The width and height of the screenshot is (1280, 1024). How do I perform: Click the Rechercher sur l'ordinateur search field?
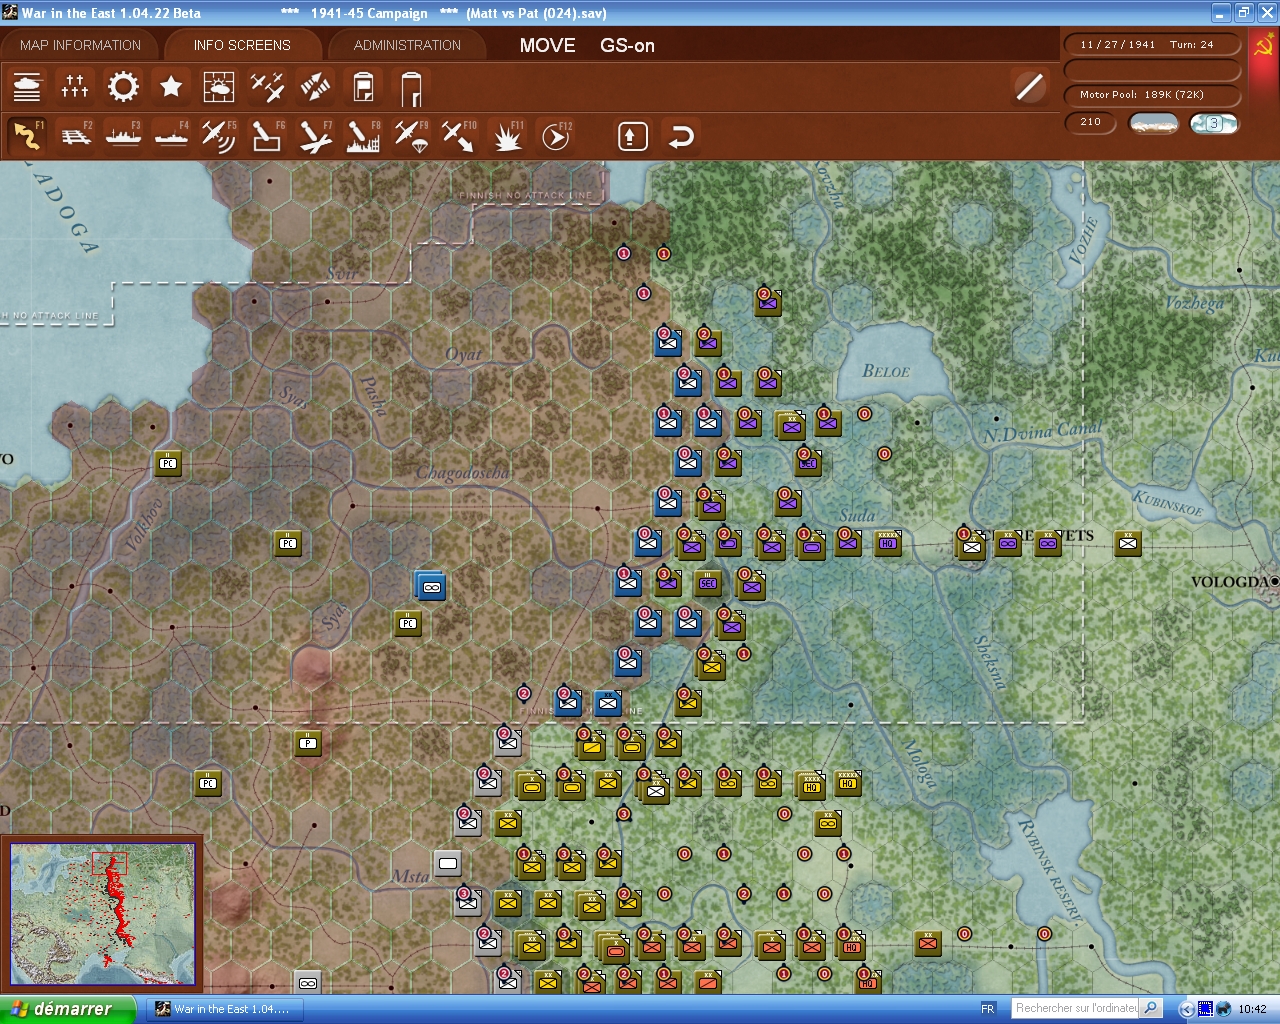1075,1008
